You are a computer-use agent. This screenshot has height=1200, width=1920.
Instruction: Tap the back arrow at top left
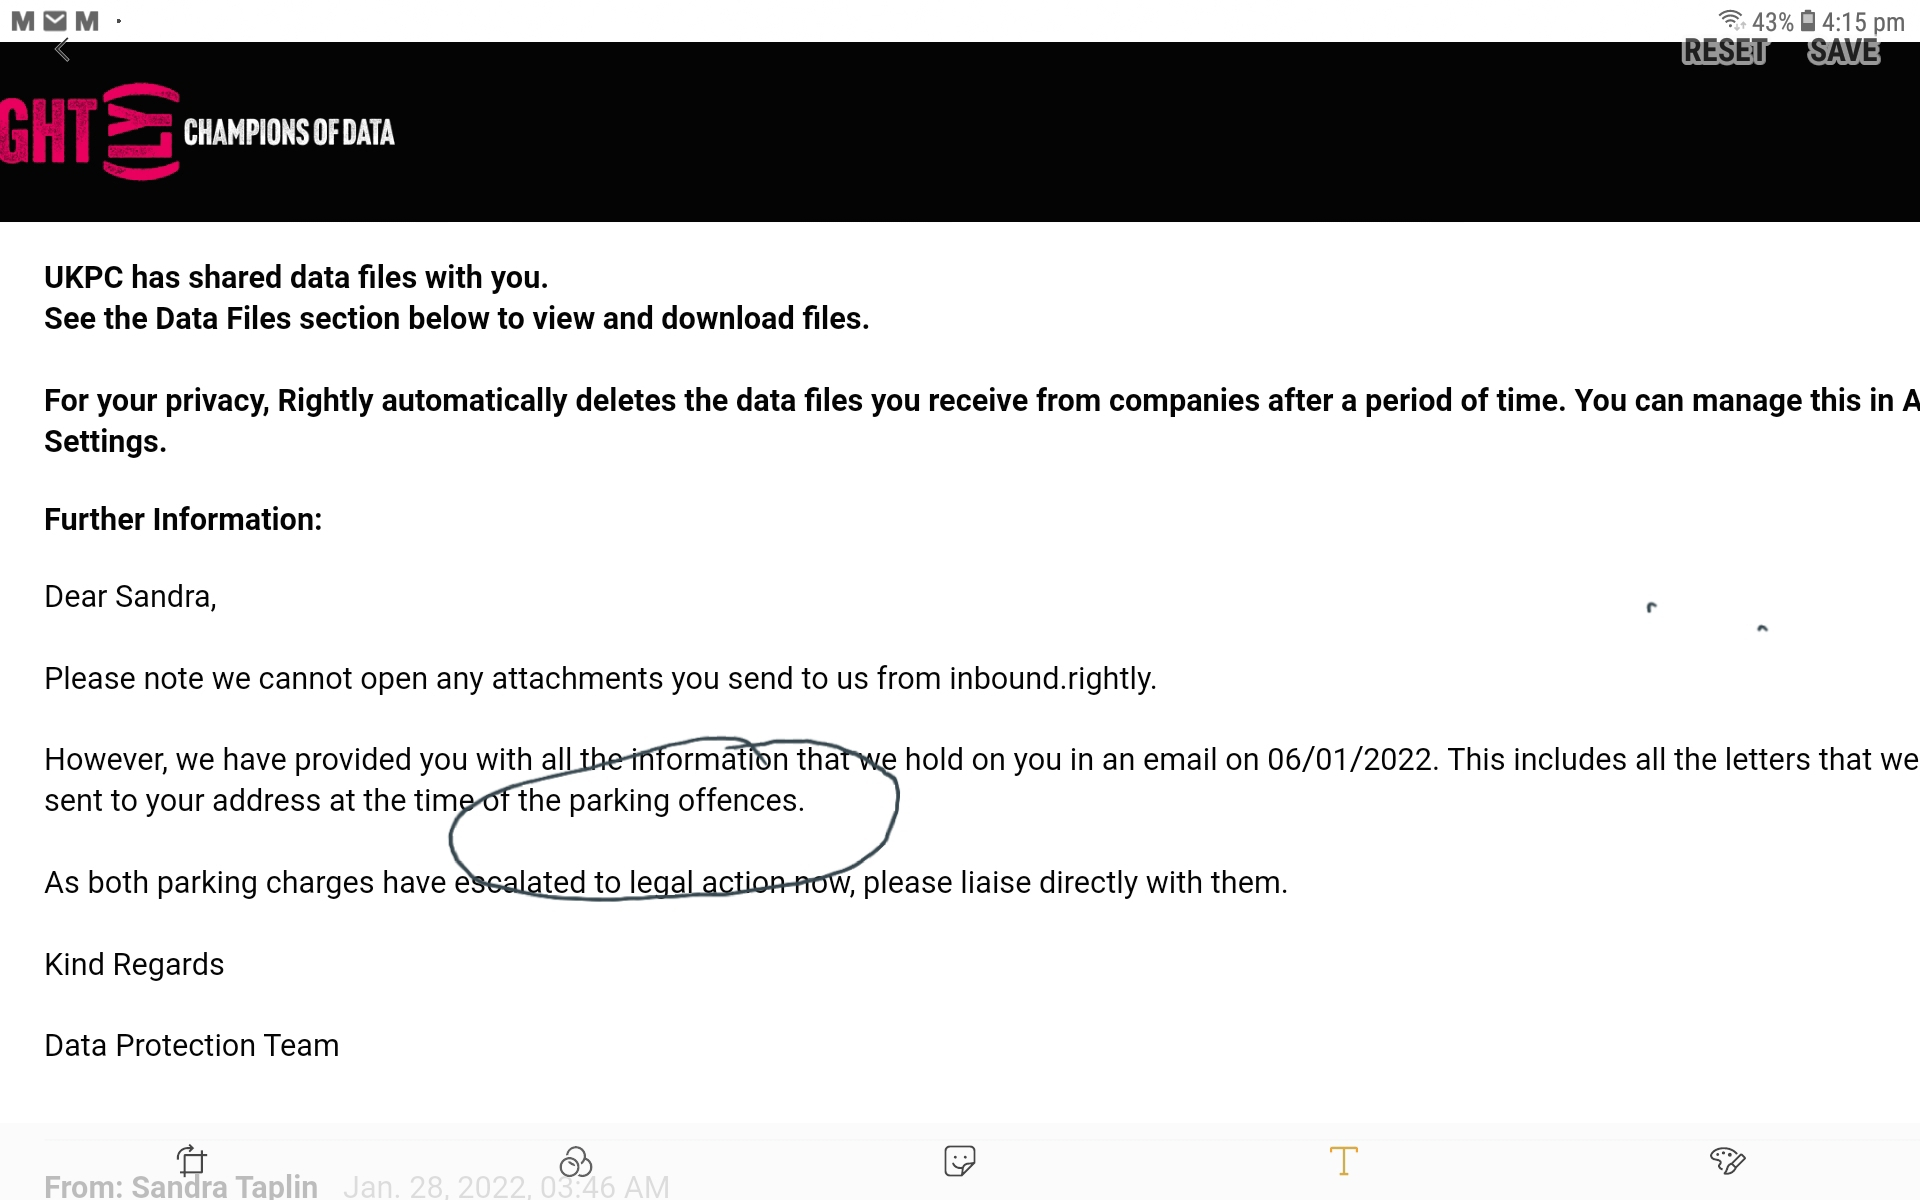[x=62, y=50]
